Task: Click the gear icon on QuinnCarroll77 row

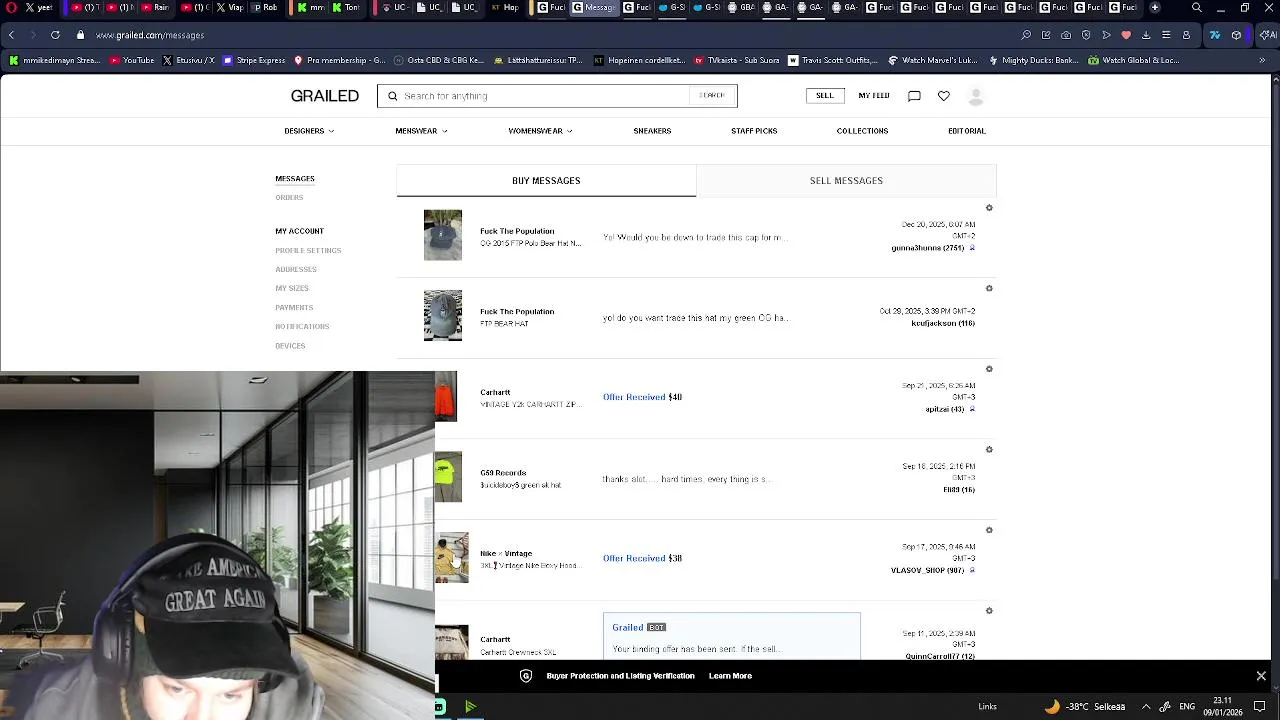Action: tap(989, 610)
